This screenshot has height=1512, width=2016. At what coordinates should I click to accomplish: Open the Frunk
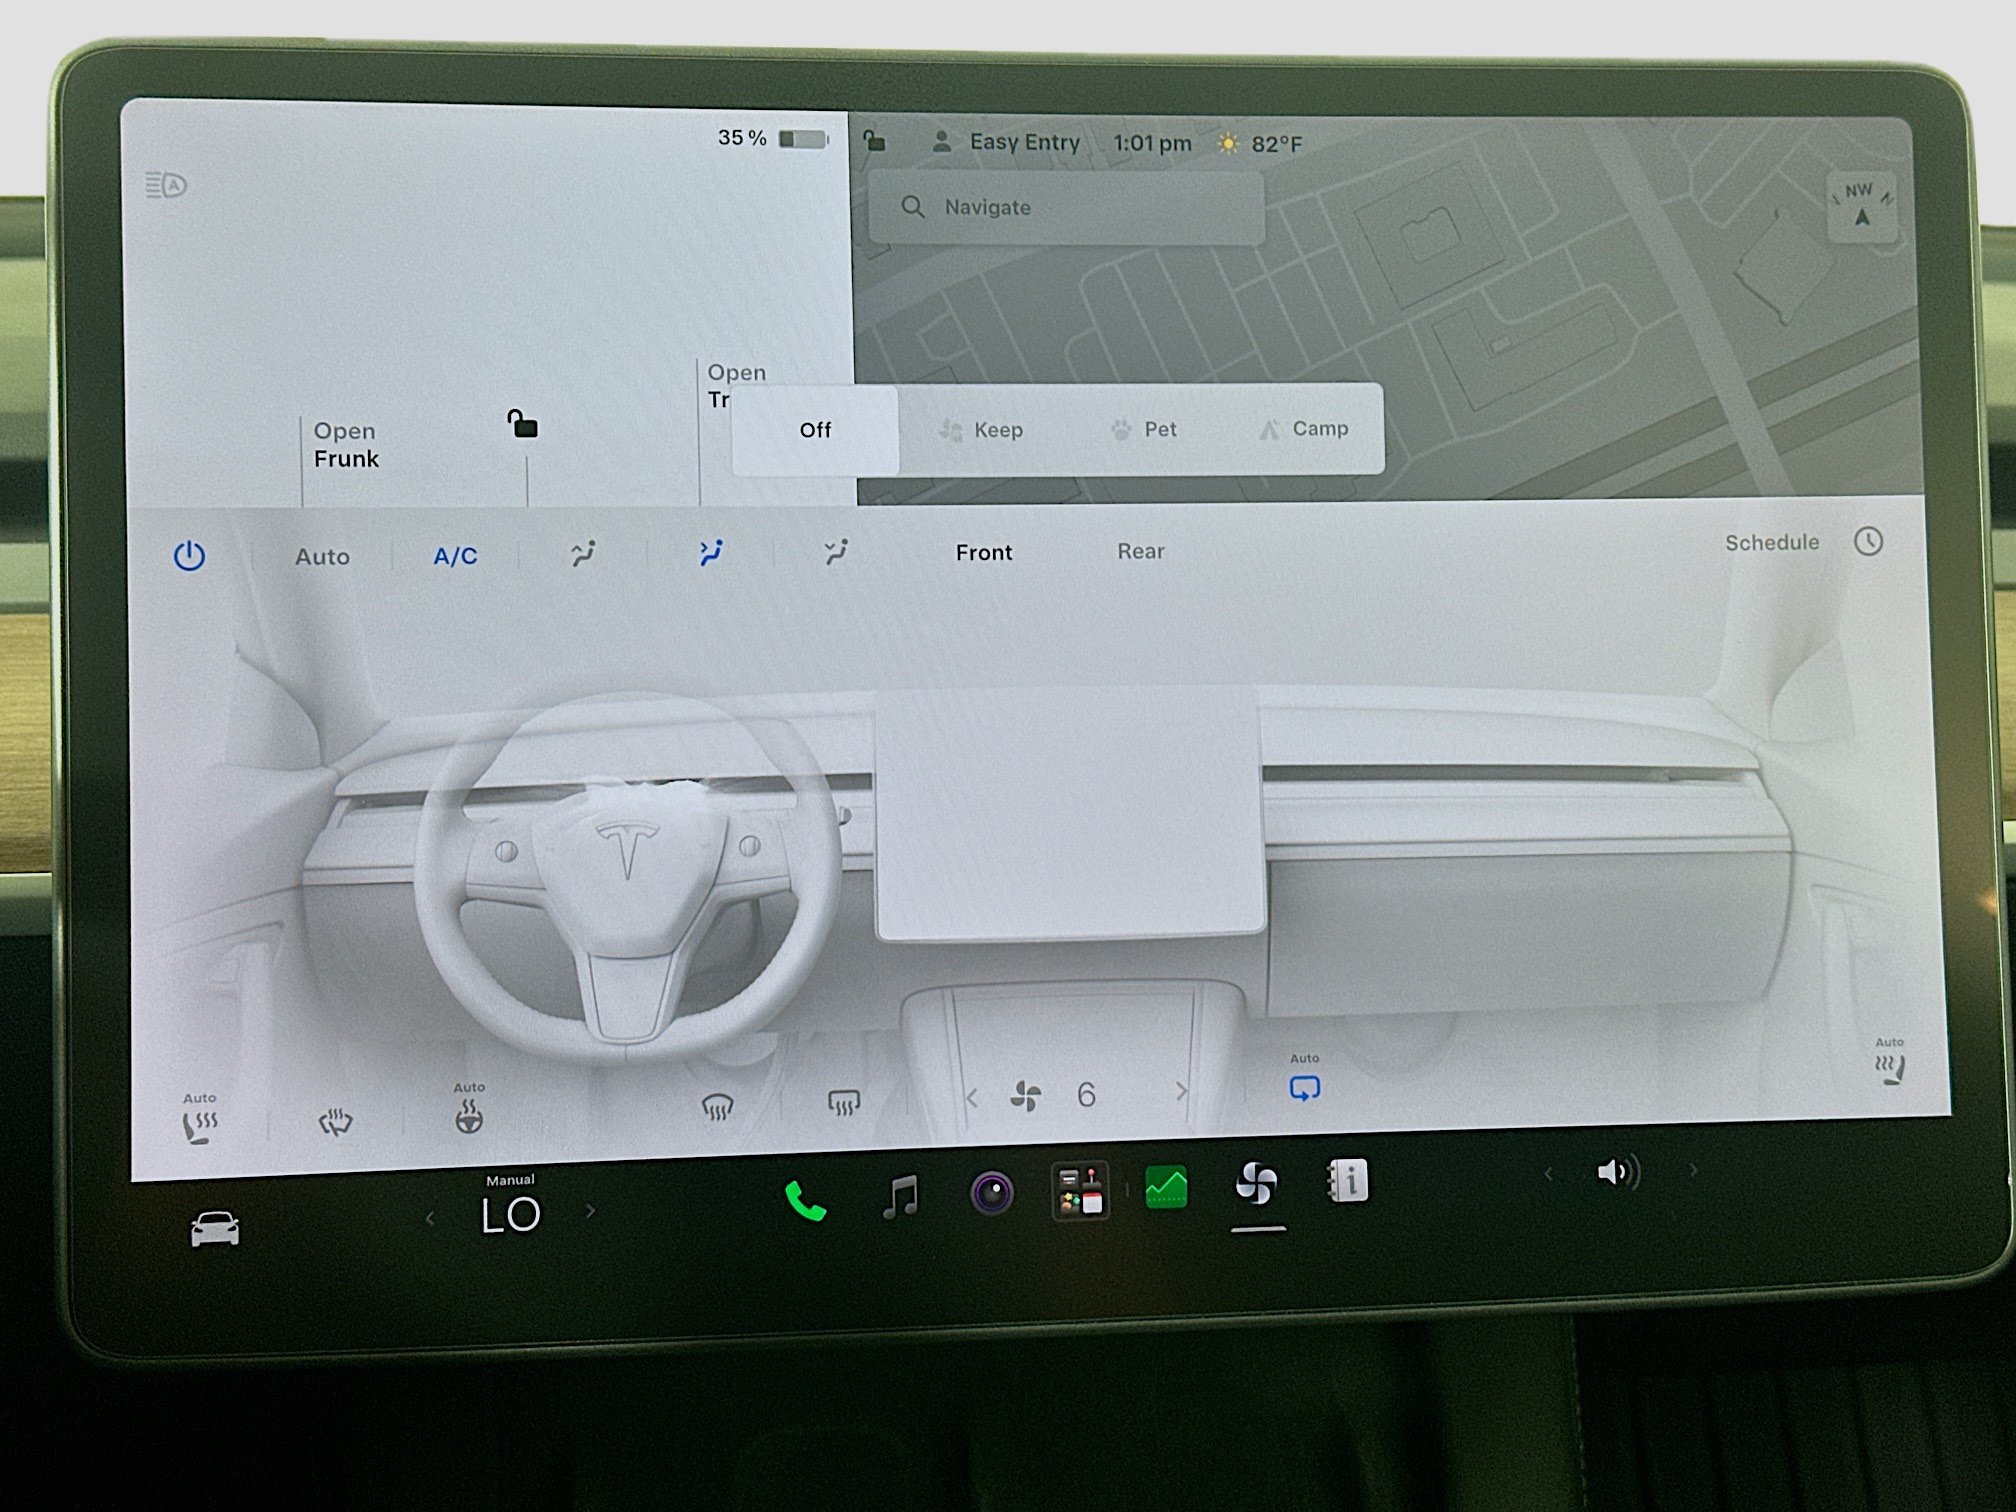click(x=346, y=445)
